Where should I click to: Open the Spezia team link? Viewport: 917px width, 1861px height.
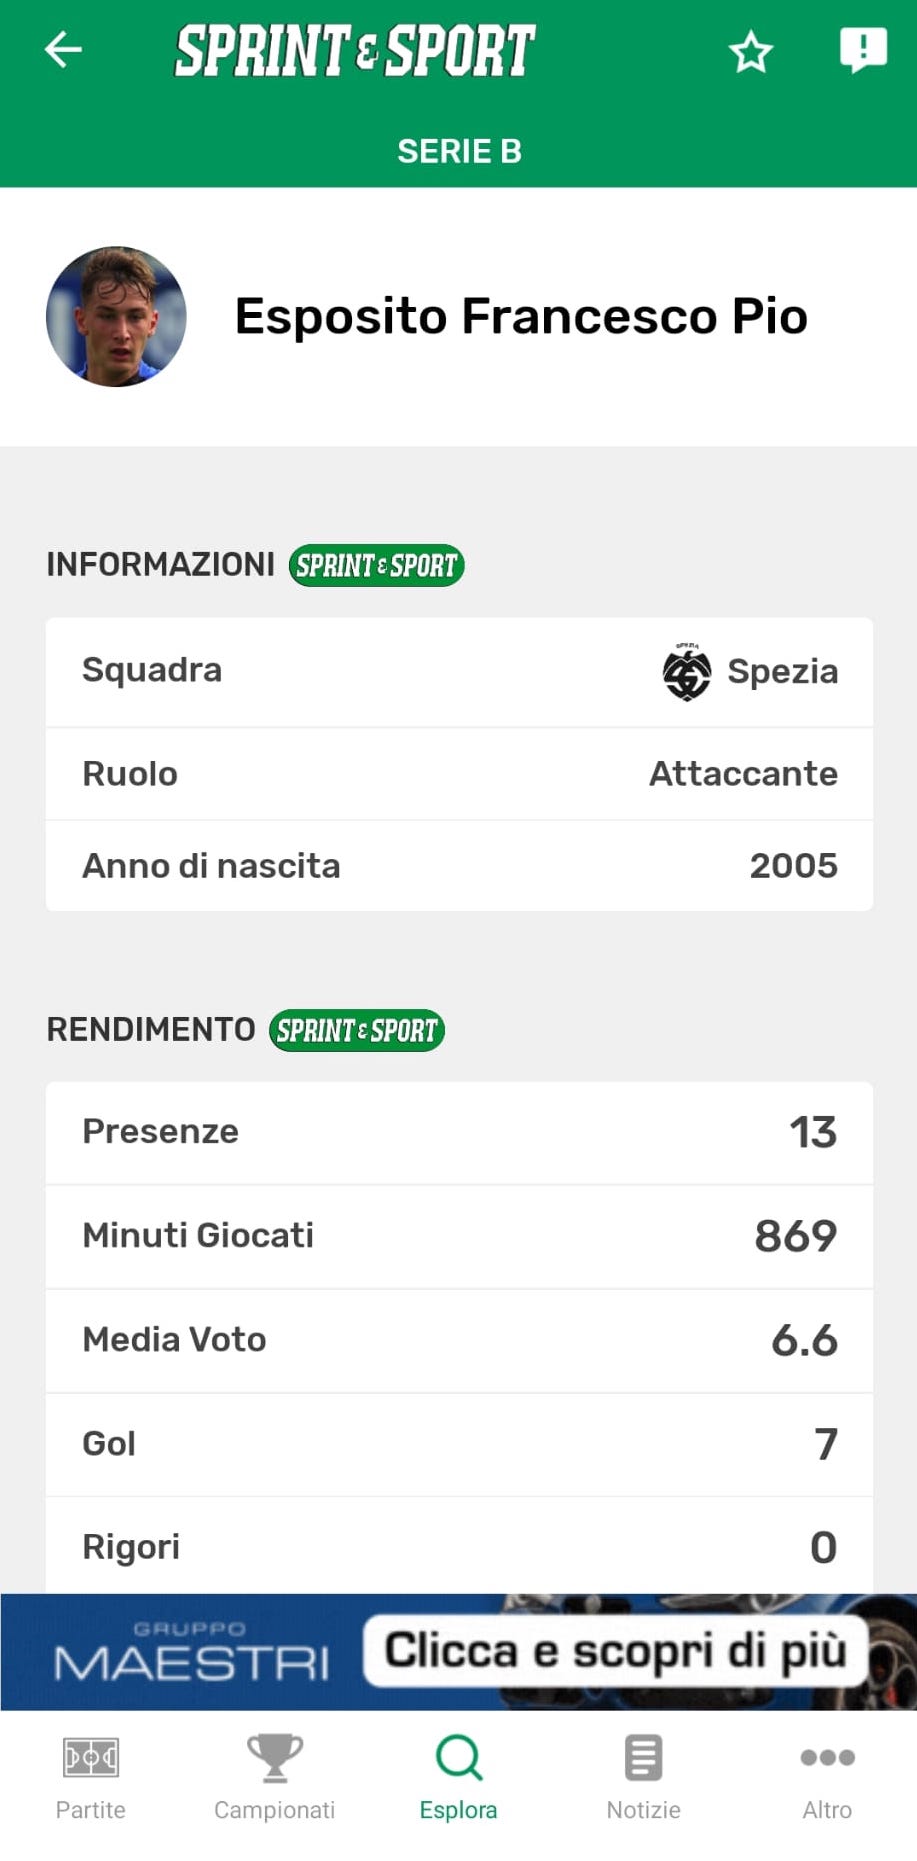pyautogui.click(x=782, y=672)
